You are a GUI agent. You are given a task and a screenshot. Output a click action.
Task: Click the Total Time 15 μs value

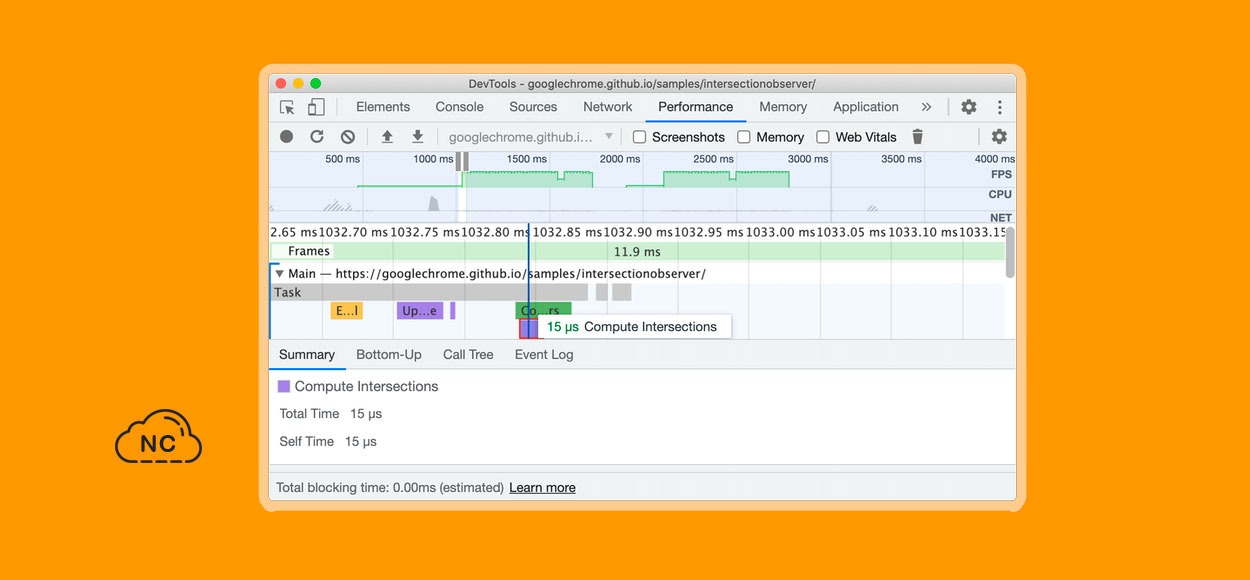pos(366,414)
